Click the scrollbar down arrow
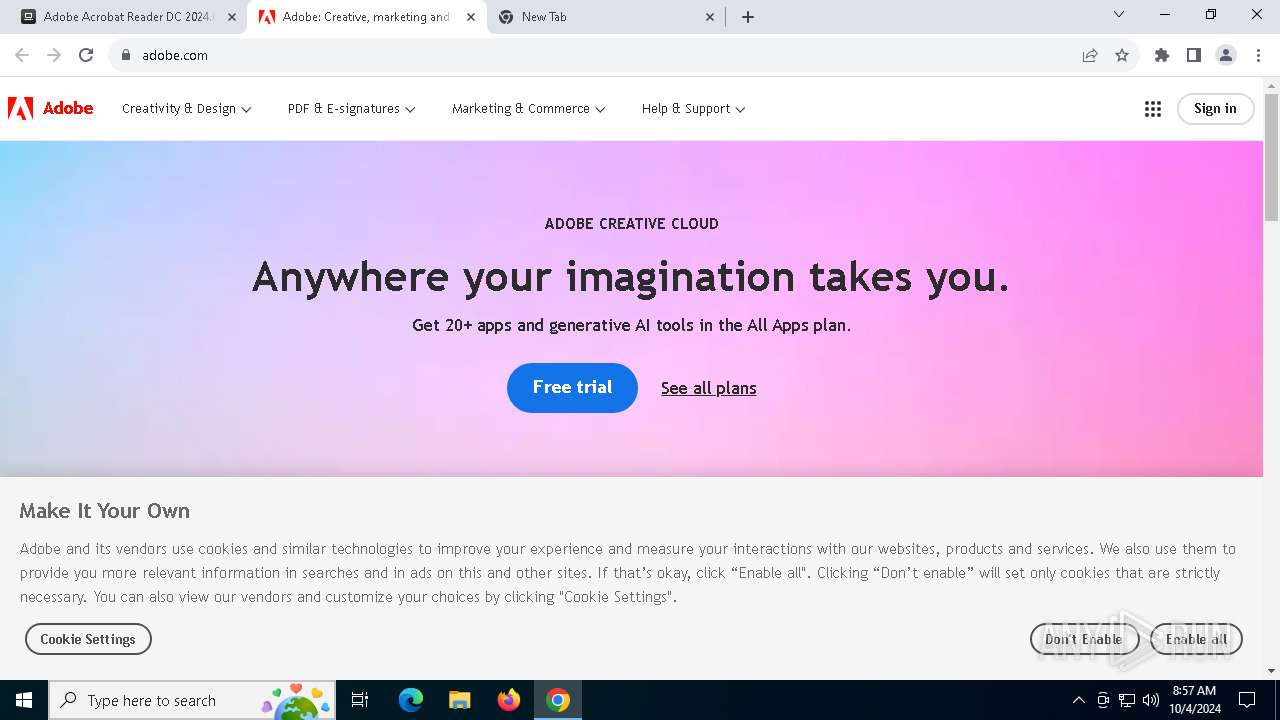 tap(1271, 671)
